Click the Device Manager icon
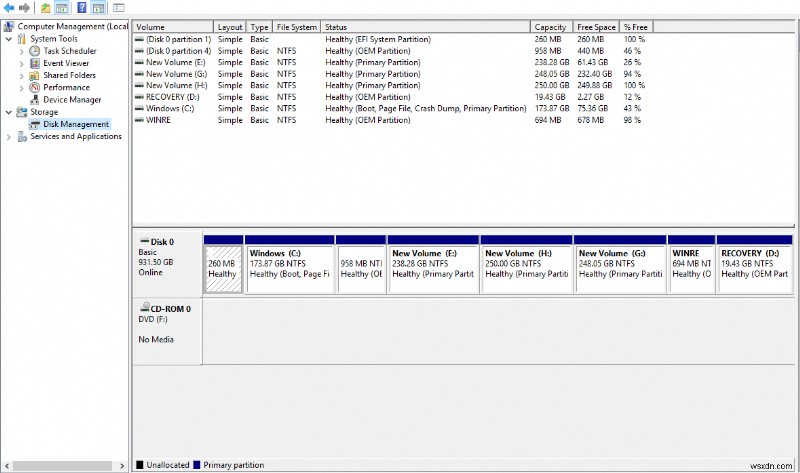This screenshot has width=800, height=473. click(34, 99)
